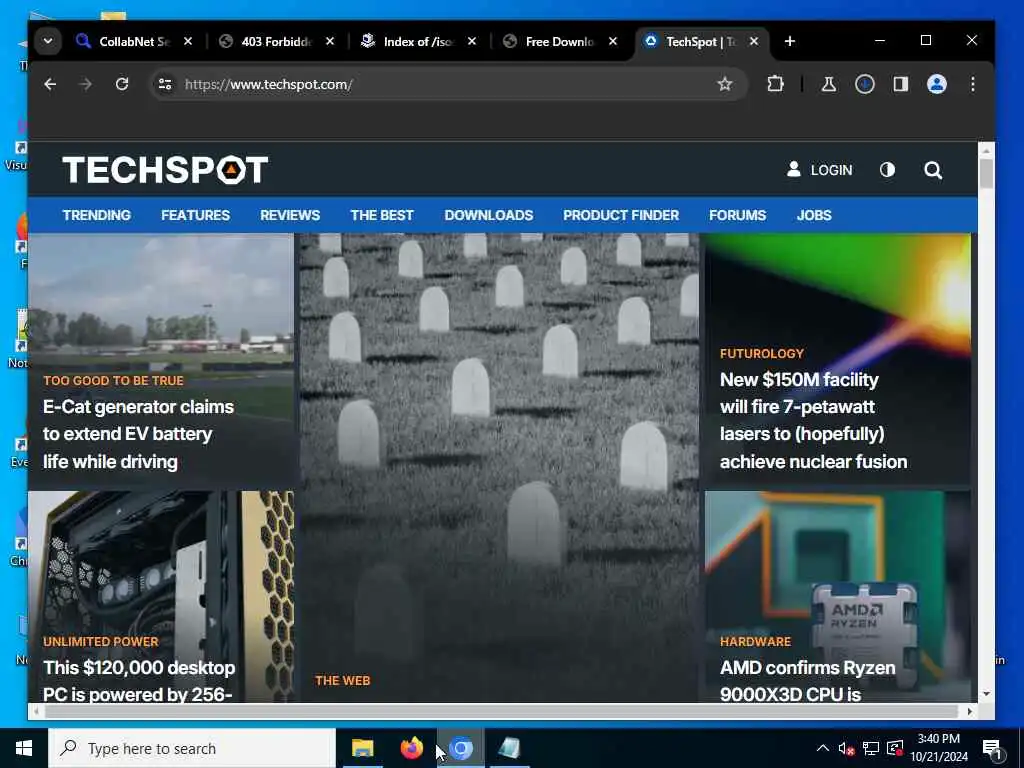This screenshot has height=768, width=1024.
Task: Open the TechSpot site search
Action: pyautogui.click(x=933, y=170)
